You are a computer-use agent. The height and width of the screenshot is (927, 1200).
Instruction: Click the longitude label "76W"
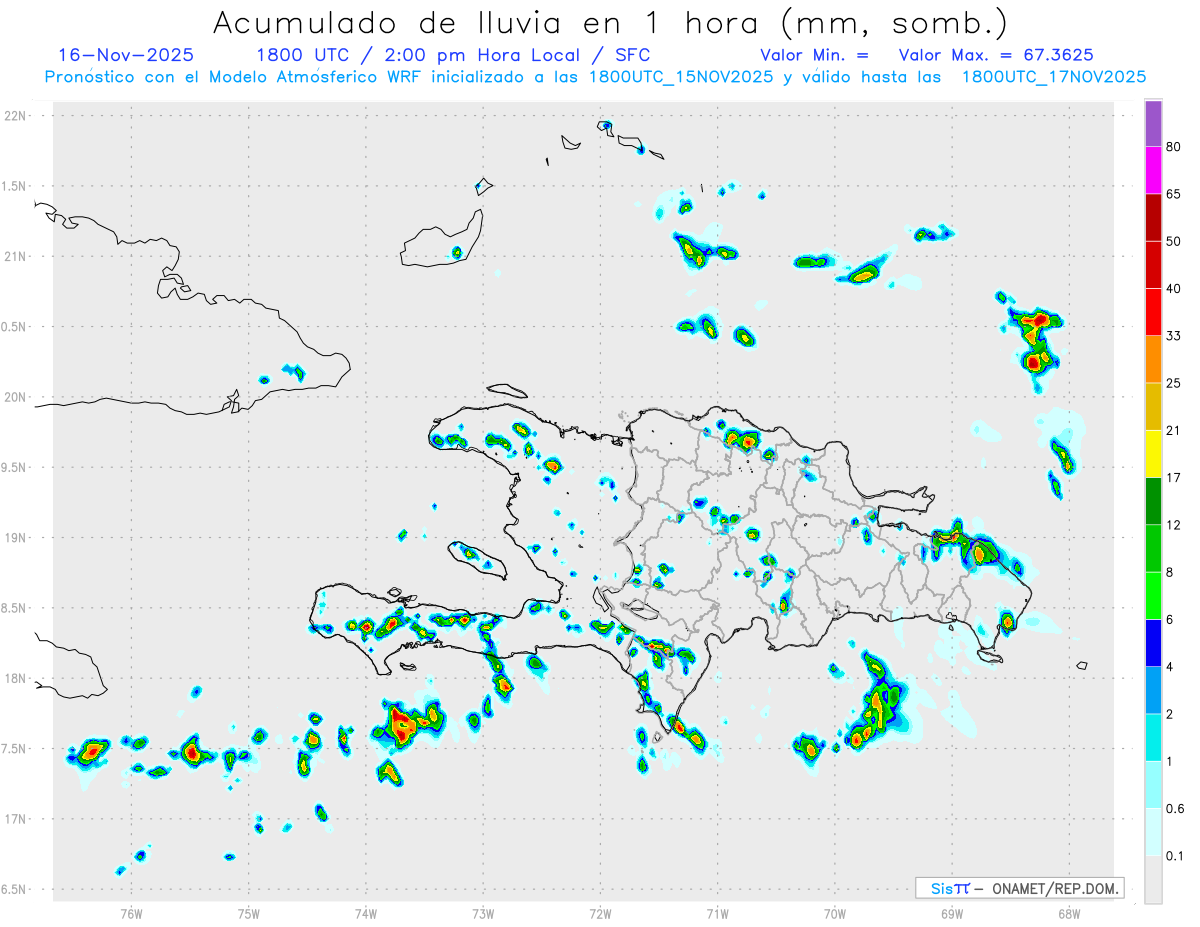(131, 913)
